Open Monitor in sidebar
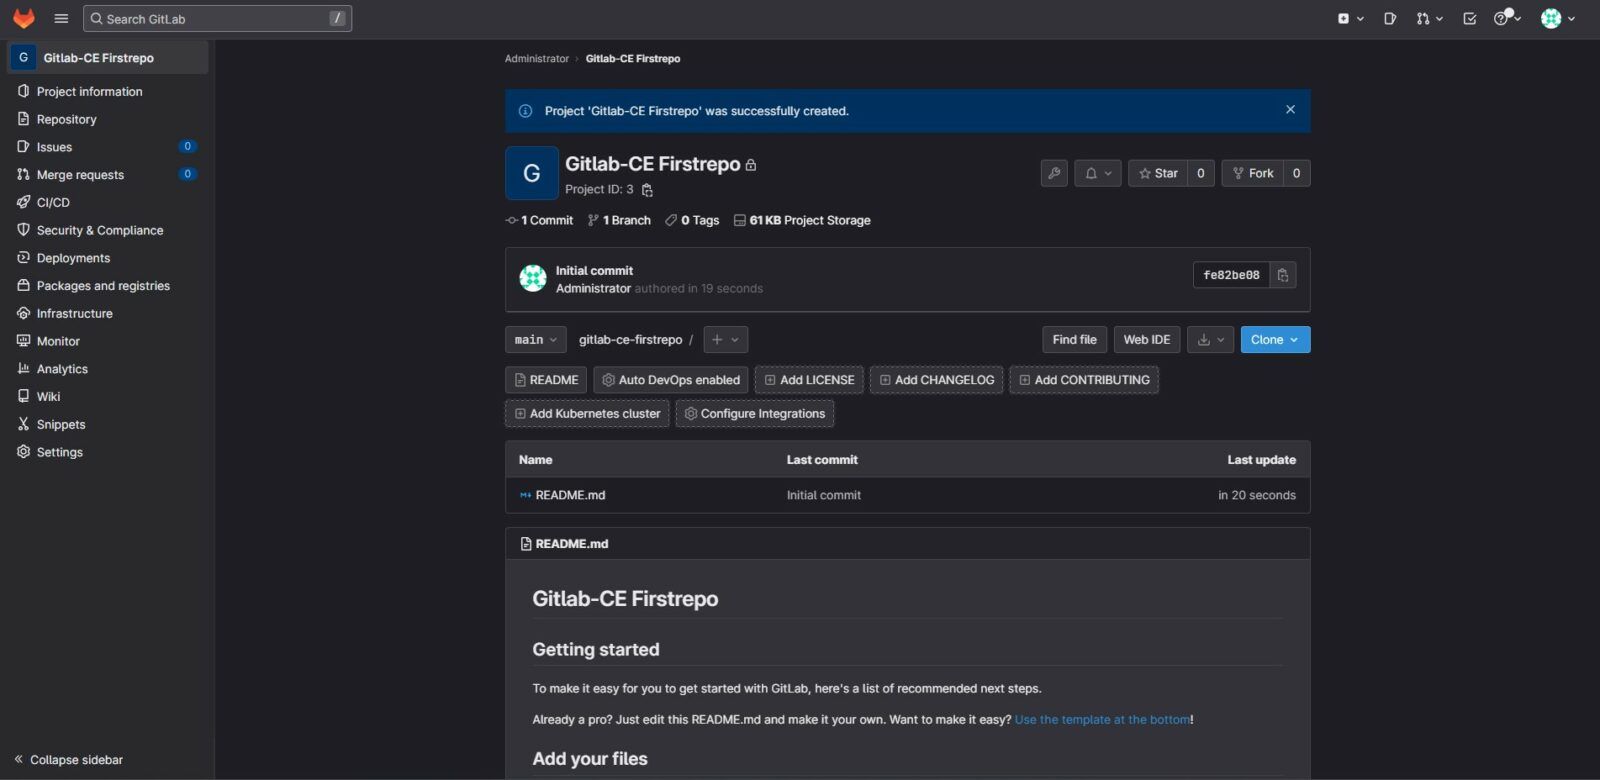The image size is (1600, 780). 108,341
